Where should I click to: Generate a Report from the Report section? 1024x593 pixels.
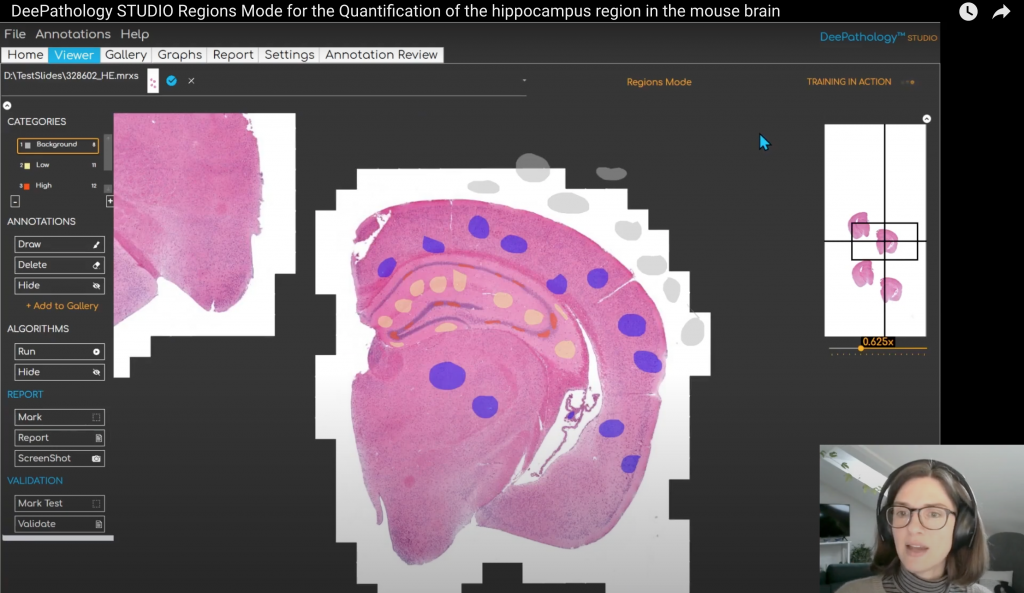(59, 438)
